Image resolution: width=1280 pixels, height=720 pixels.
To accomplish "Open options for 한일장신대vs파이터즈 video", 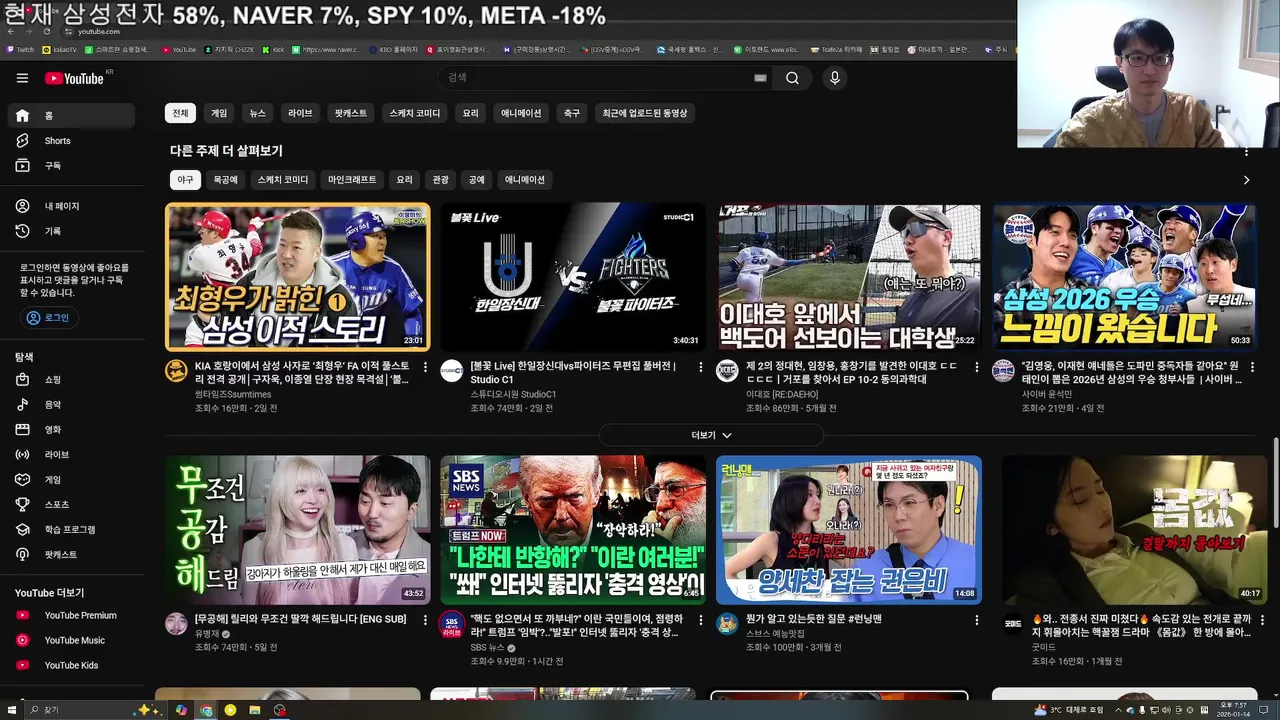I will click(700, 368).
